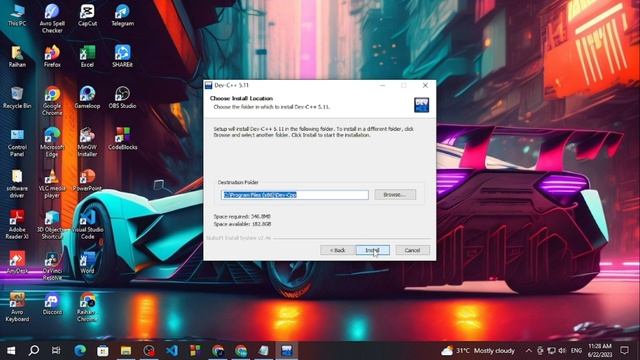The width and height of the screenshot is (640, 360).
Task: Select the Gameloop desktop icon
Action: pyautogui.click(x=87, y=98)
